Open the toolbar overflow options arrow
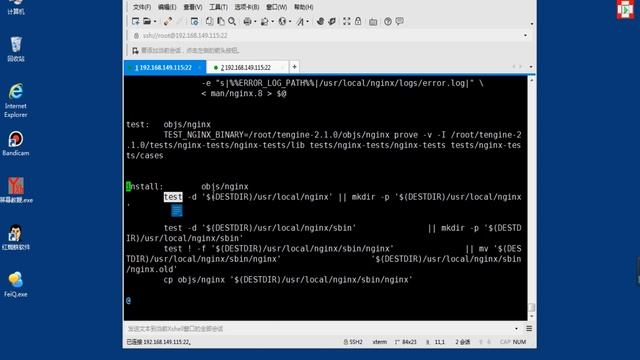 coord(531,24)
